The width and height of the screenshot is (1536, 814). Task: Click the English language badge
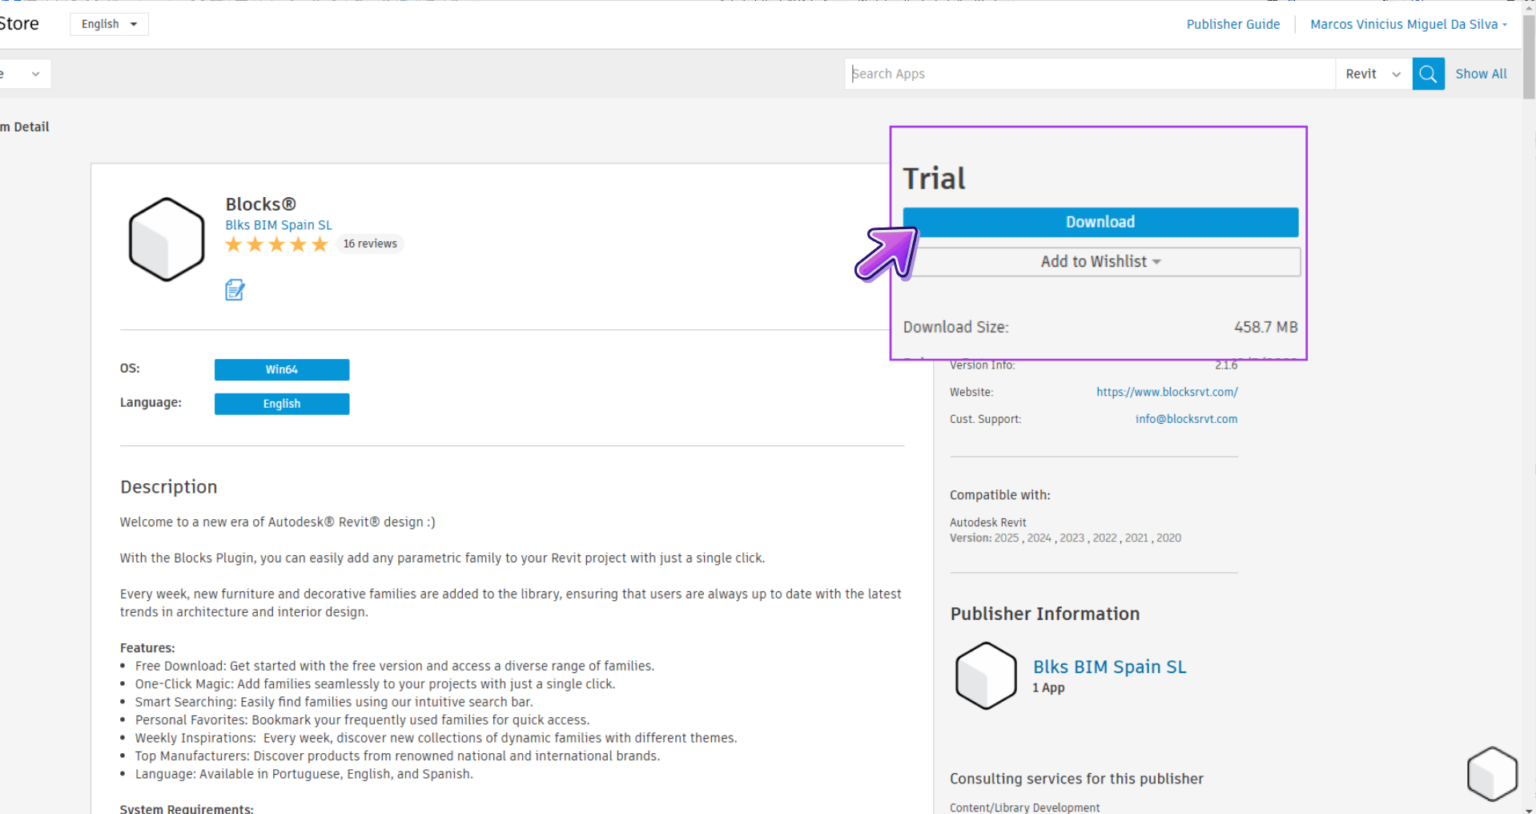click(281, 403)
